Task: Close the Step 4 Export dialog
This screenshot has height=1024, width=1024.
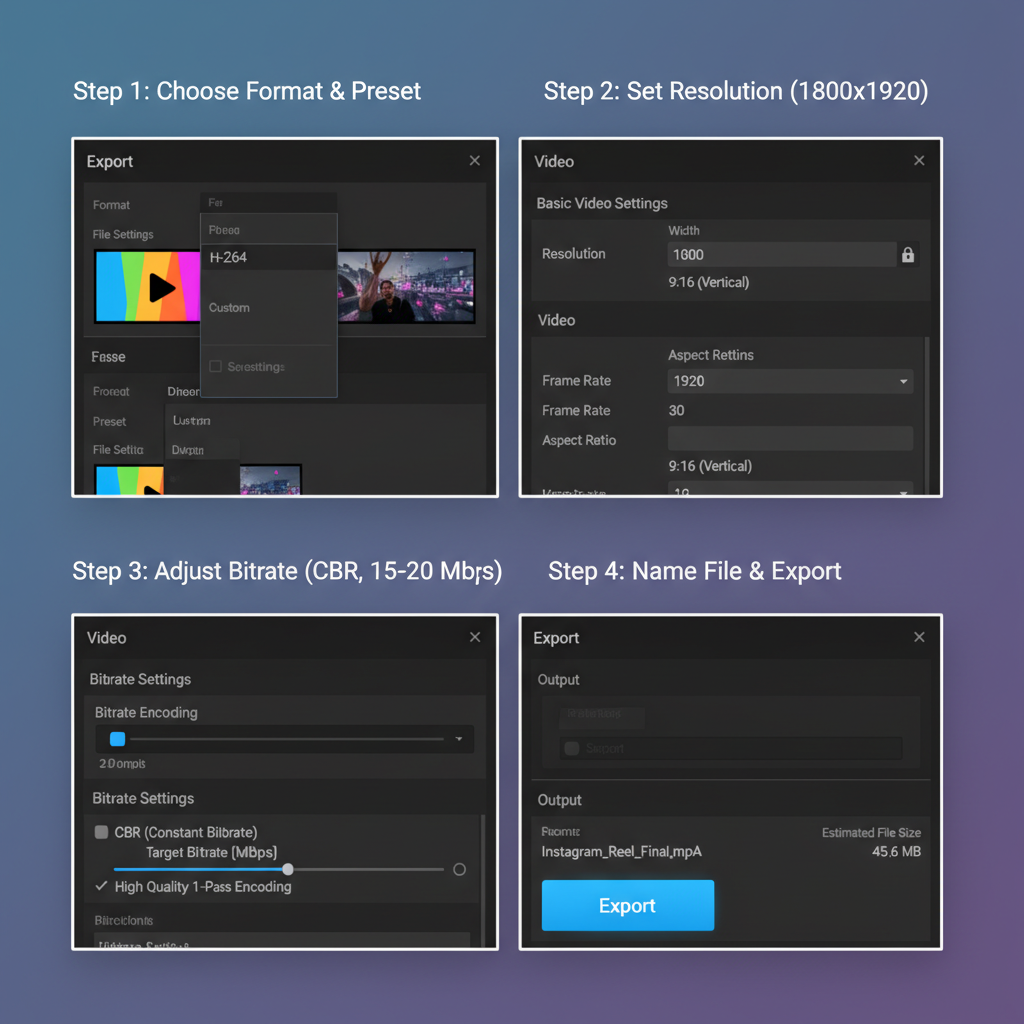Action: 919,637
